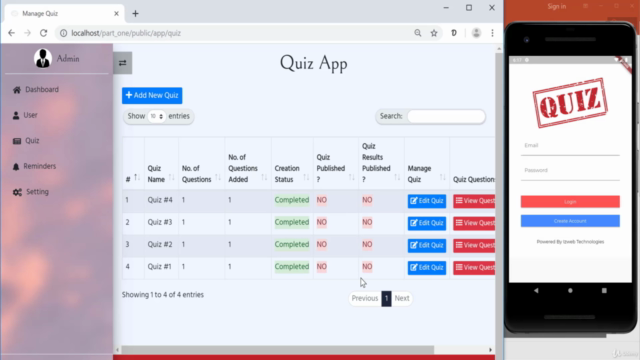This screenshot has width=640, height=360.
Task: Click the horizontal scrollbar thumb
Action: point(278,350)
